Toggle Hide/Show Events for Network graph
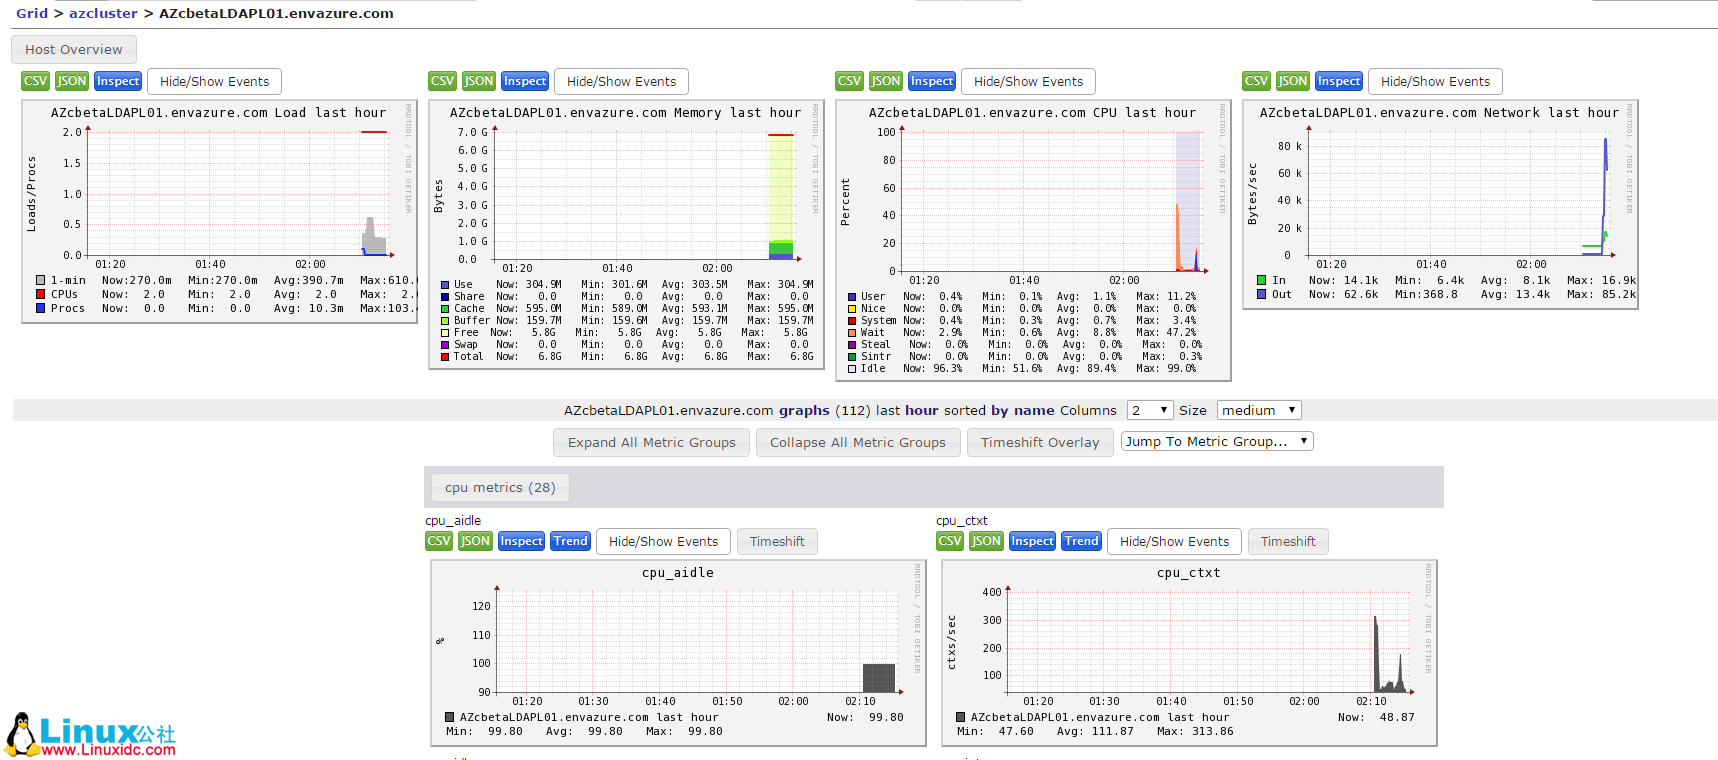Viewport: 1718px width, 760px height. pos(1435,81)
